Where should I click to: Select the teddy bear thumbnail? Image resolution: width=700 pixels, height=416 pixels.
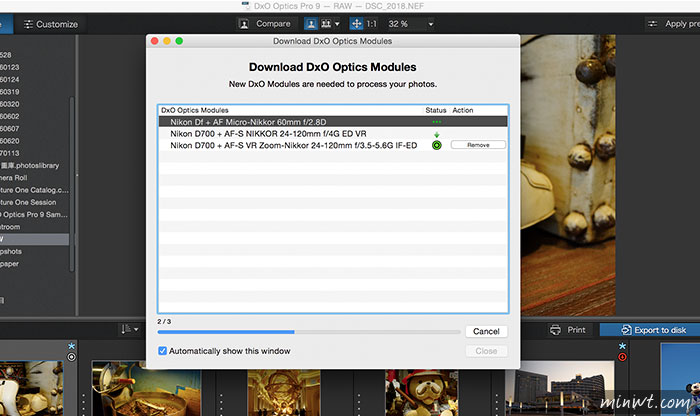point(421,393)
